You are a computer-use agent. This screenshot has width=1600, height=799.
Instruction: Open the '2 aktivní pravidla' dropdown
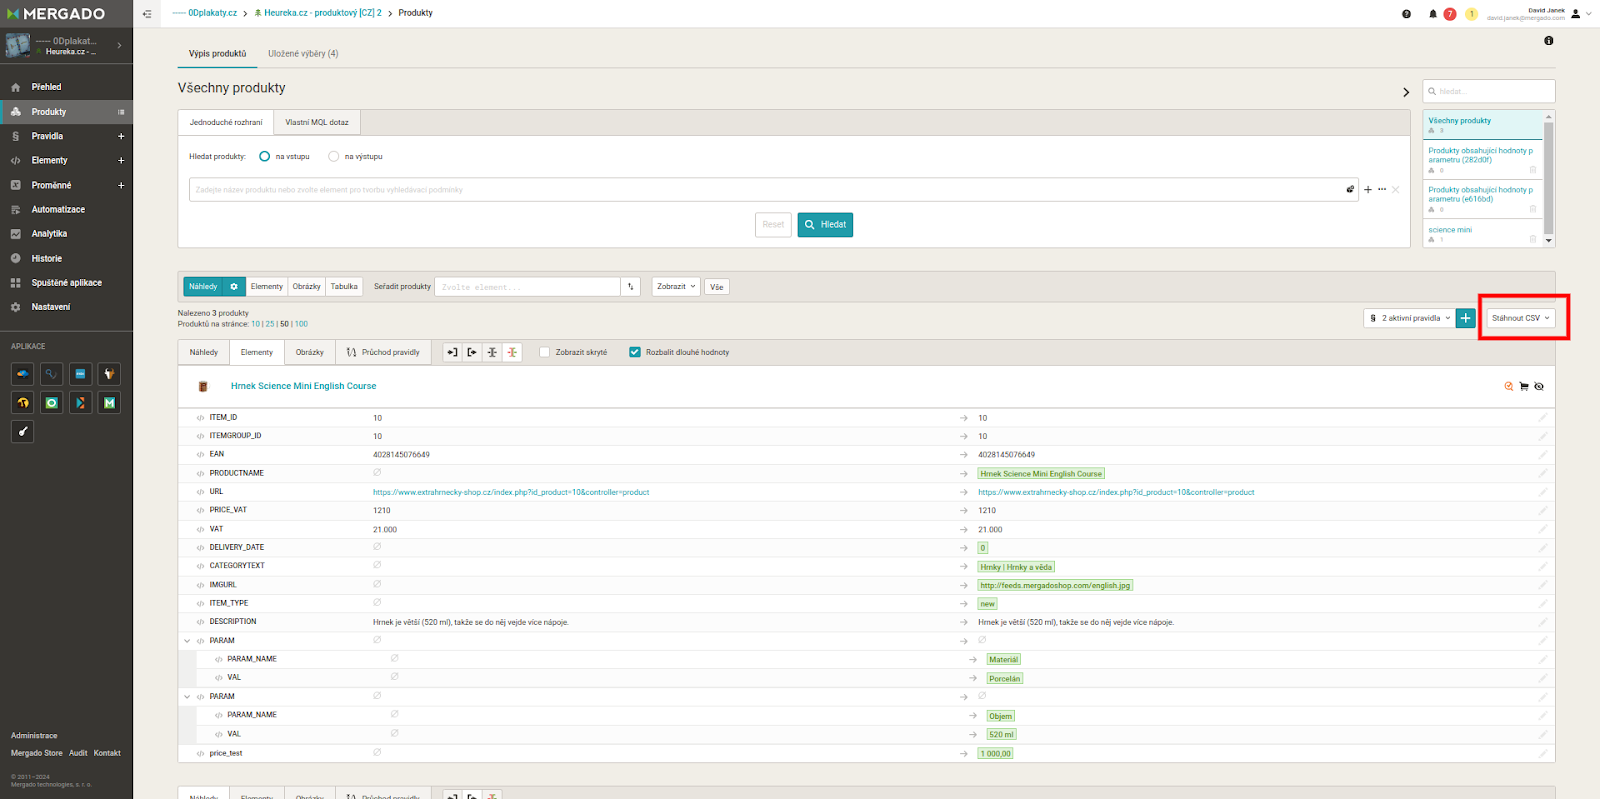(x=1410, y=318)
